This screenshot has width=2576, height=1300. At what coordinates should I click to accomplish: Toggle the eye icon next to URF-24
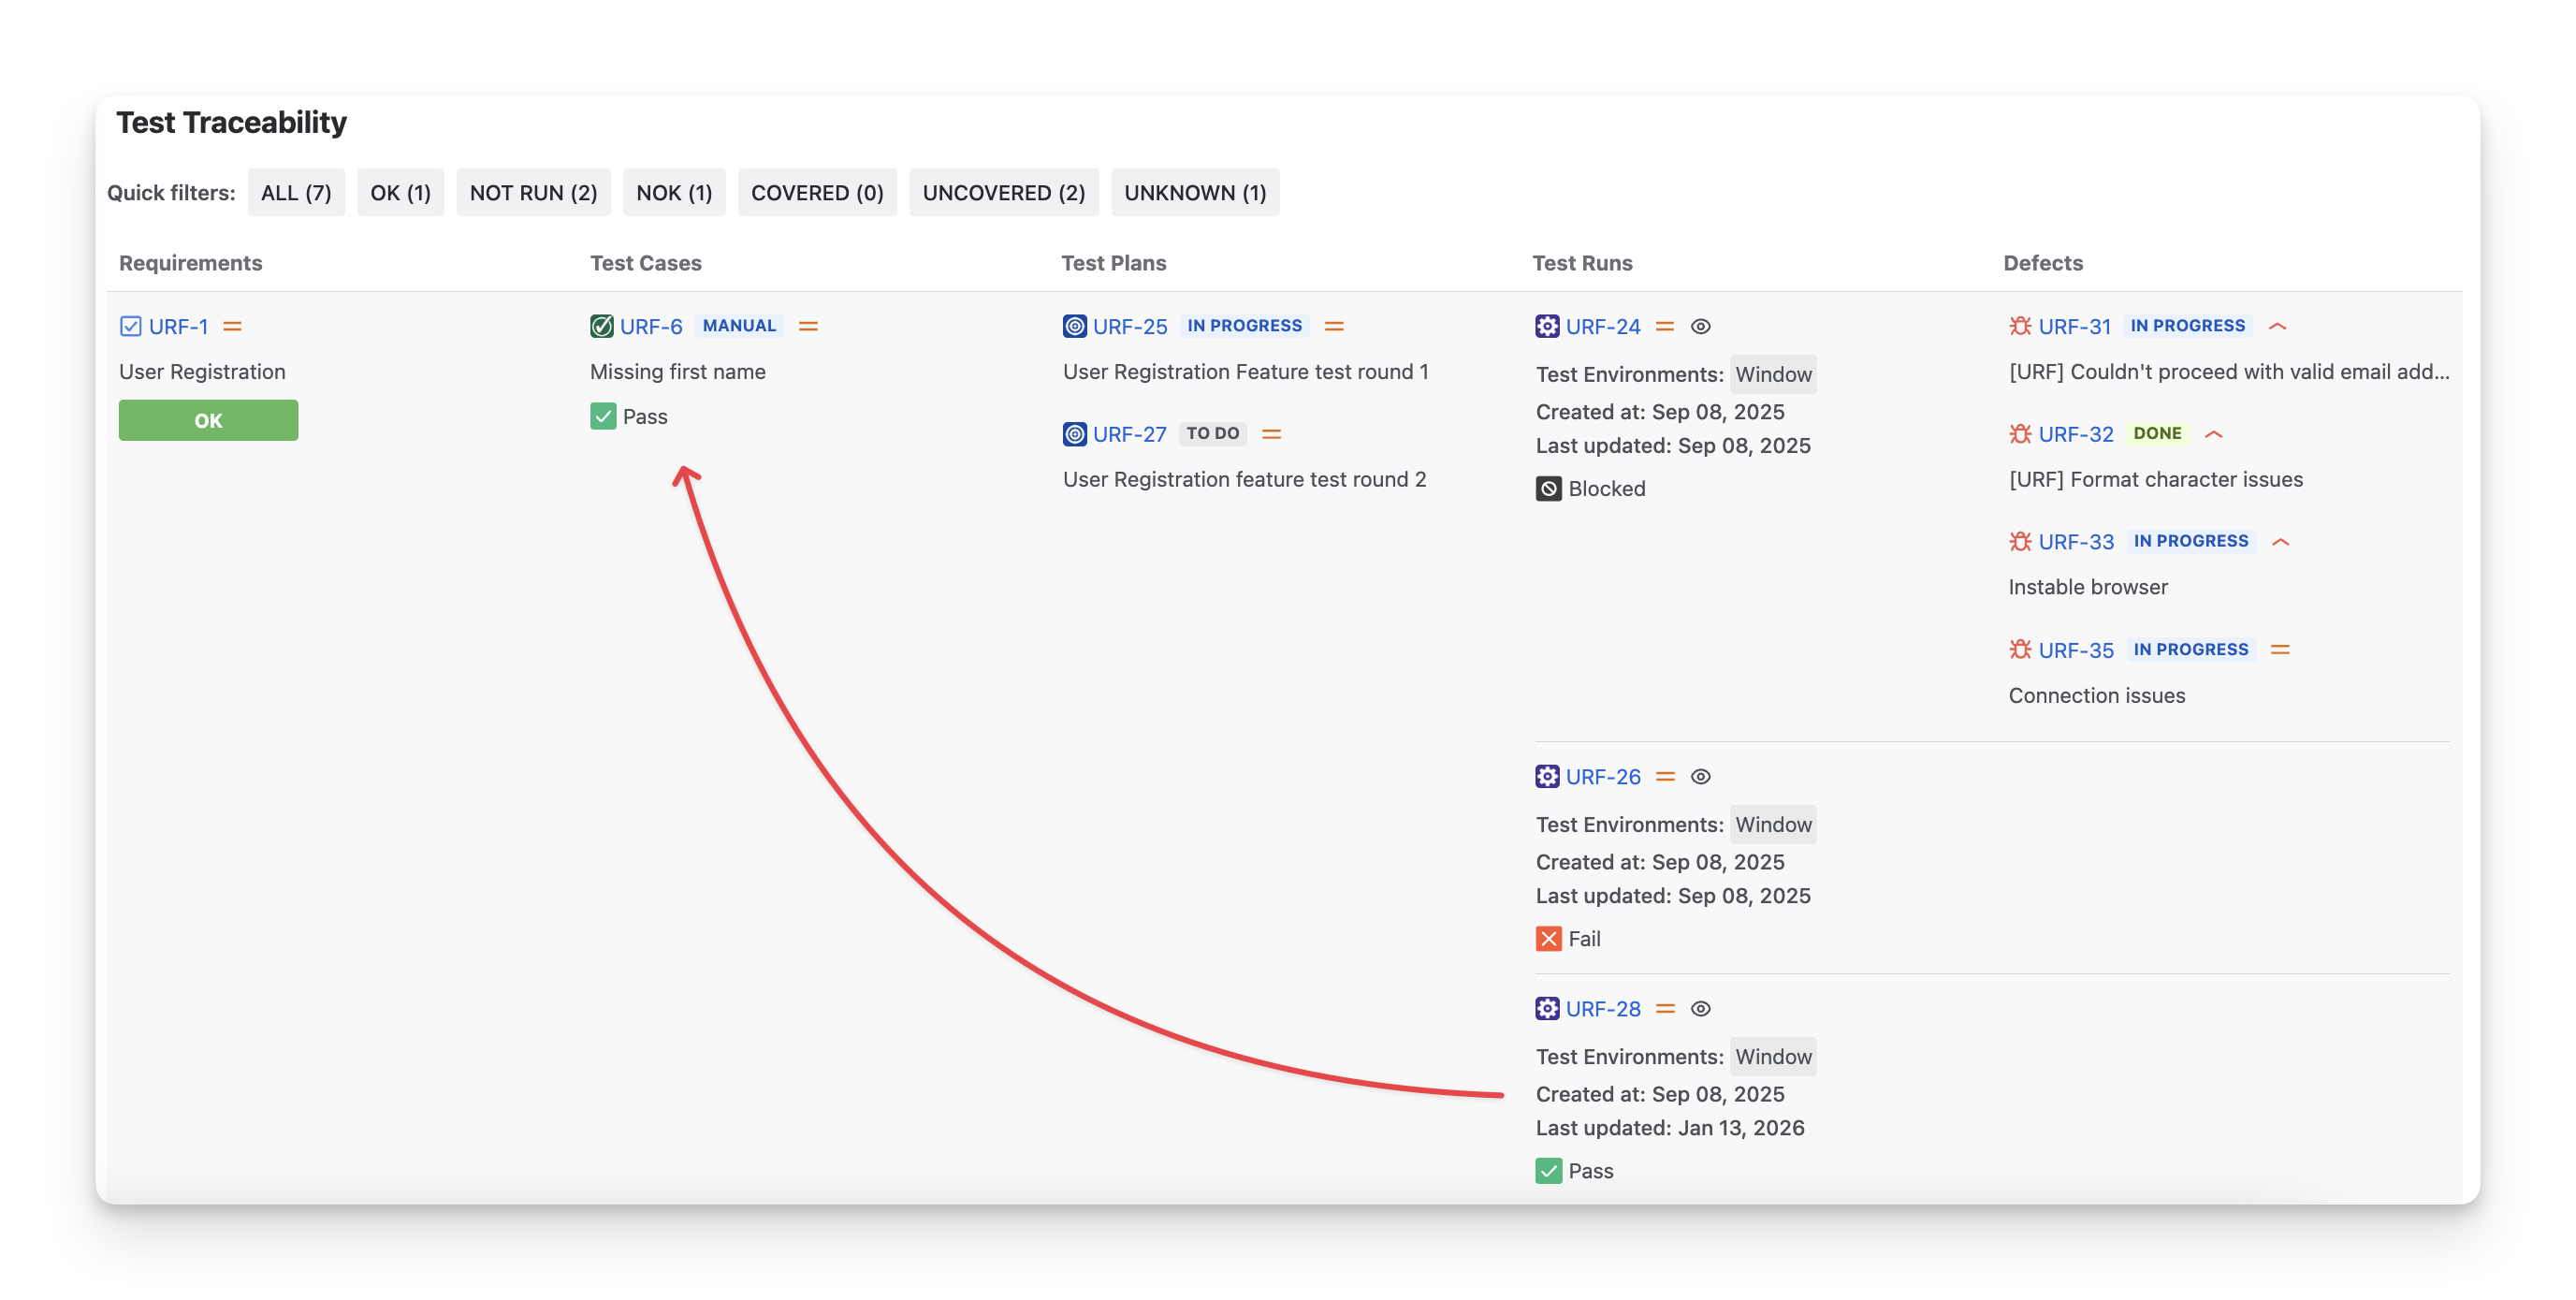click(x=1700, y=326)
